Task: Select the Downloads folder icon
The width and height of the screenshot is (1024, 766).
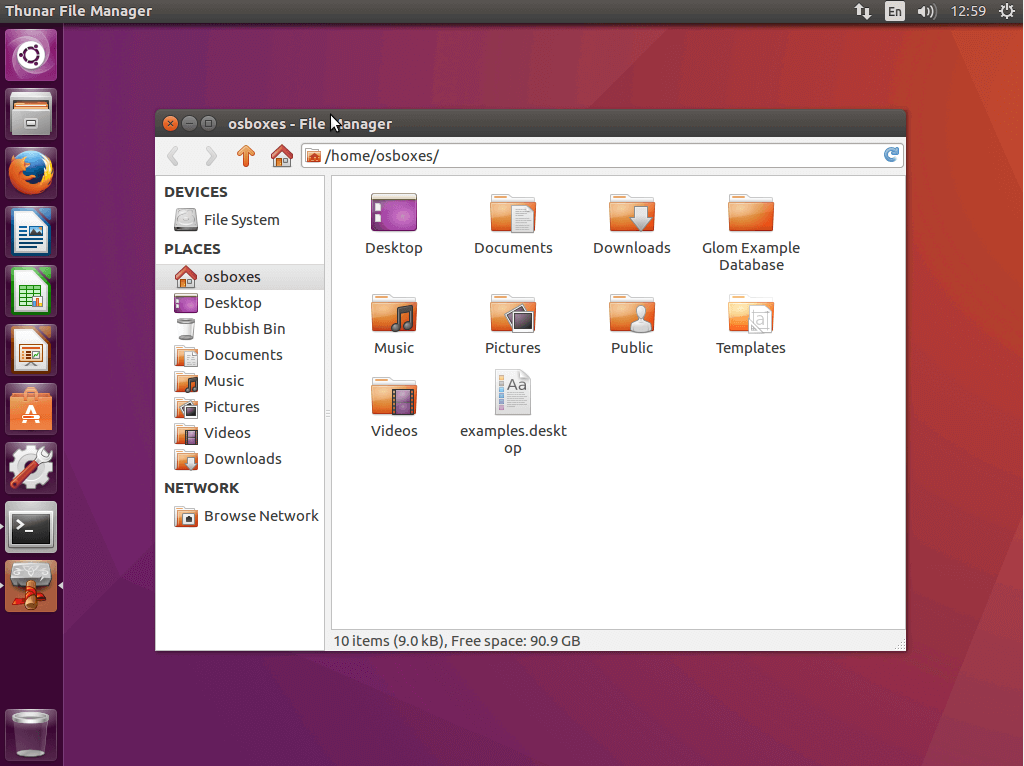Action: pos(631,214)
